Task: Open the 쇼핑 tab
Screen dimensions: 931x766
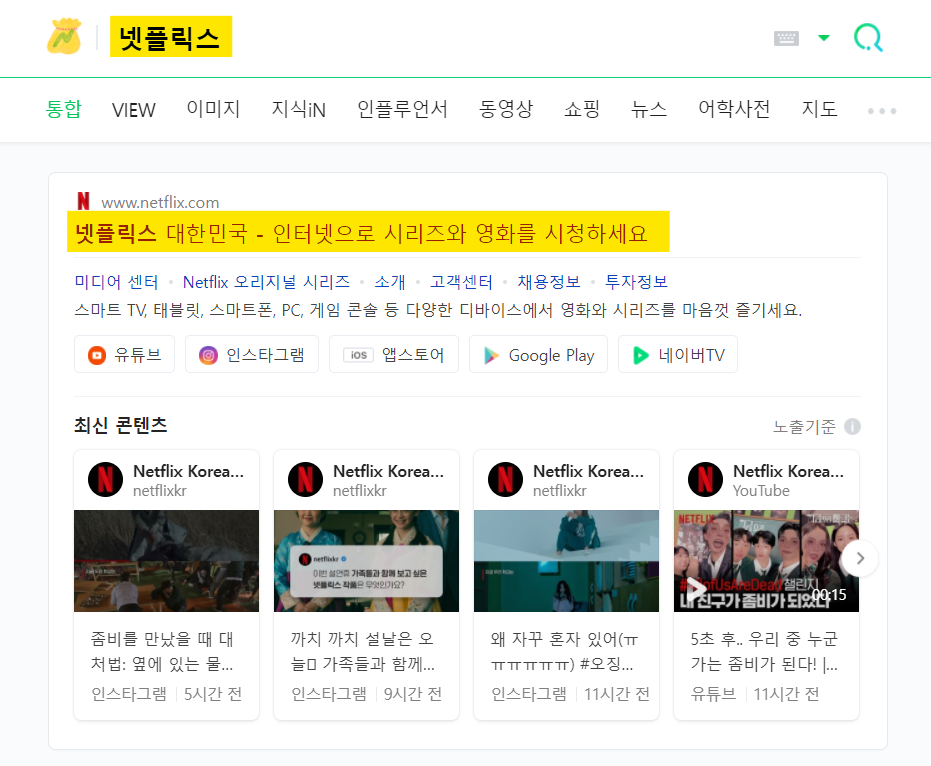Action: (582, 109)
